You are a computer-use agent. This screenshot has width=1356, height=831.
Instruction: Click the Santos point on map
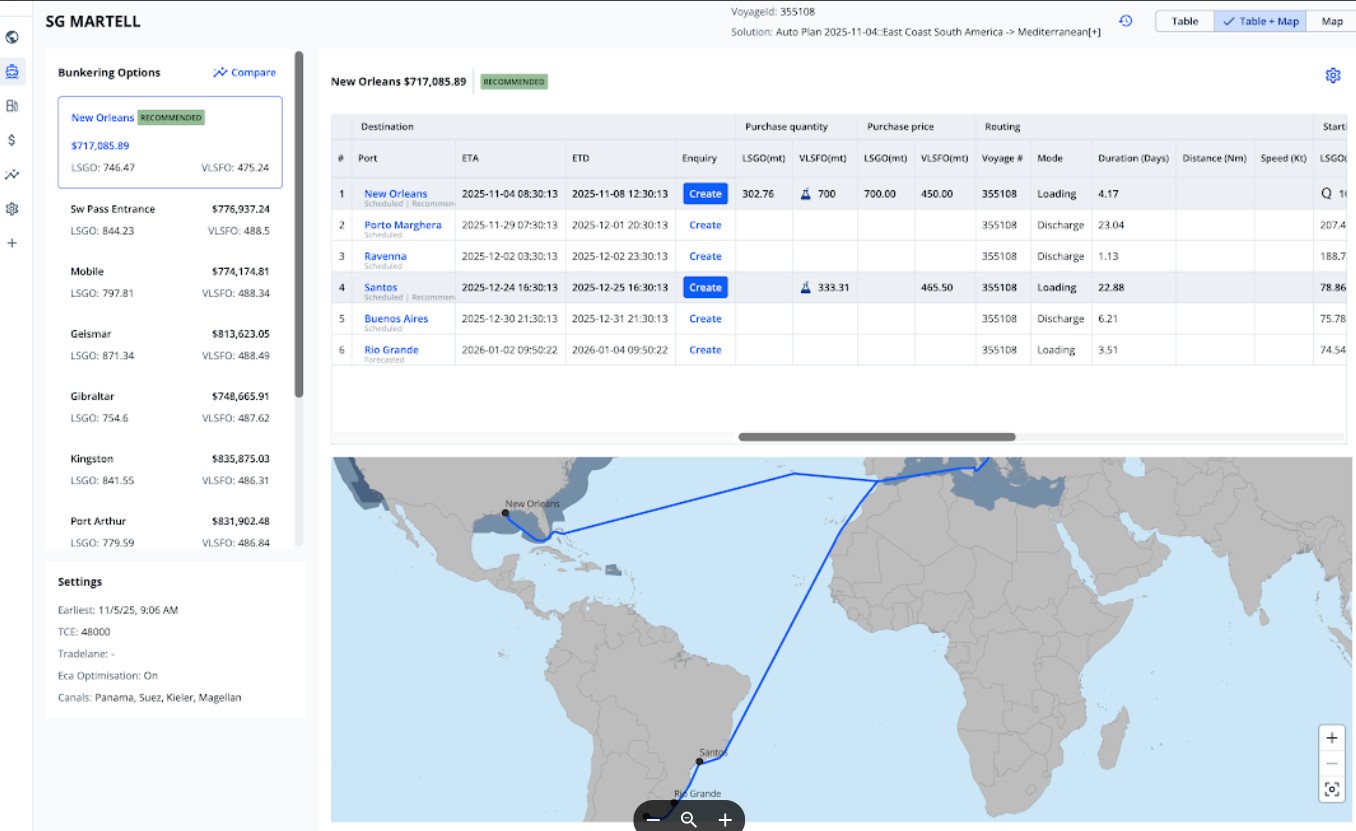(x=699, y=761)
